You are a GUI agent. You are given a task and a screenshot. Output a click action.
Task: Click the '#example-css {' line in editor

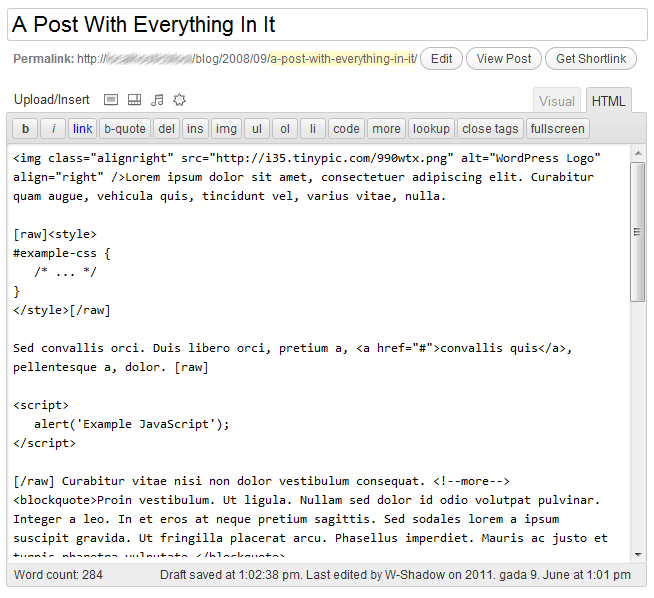pos(62,253)
